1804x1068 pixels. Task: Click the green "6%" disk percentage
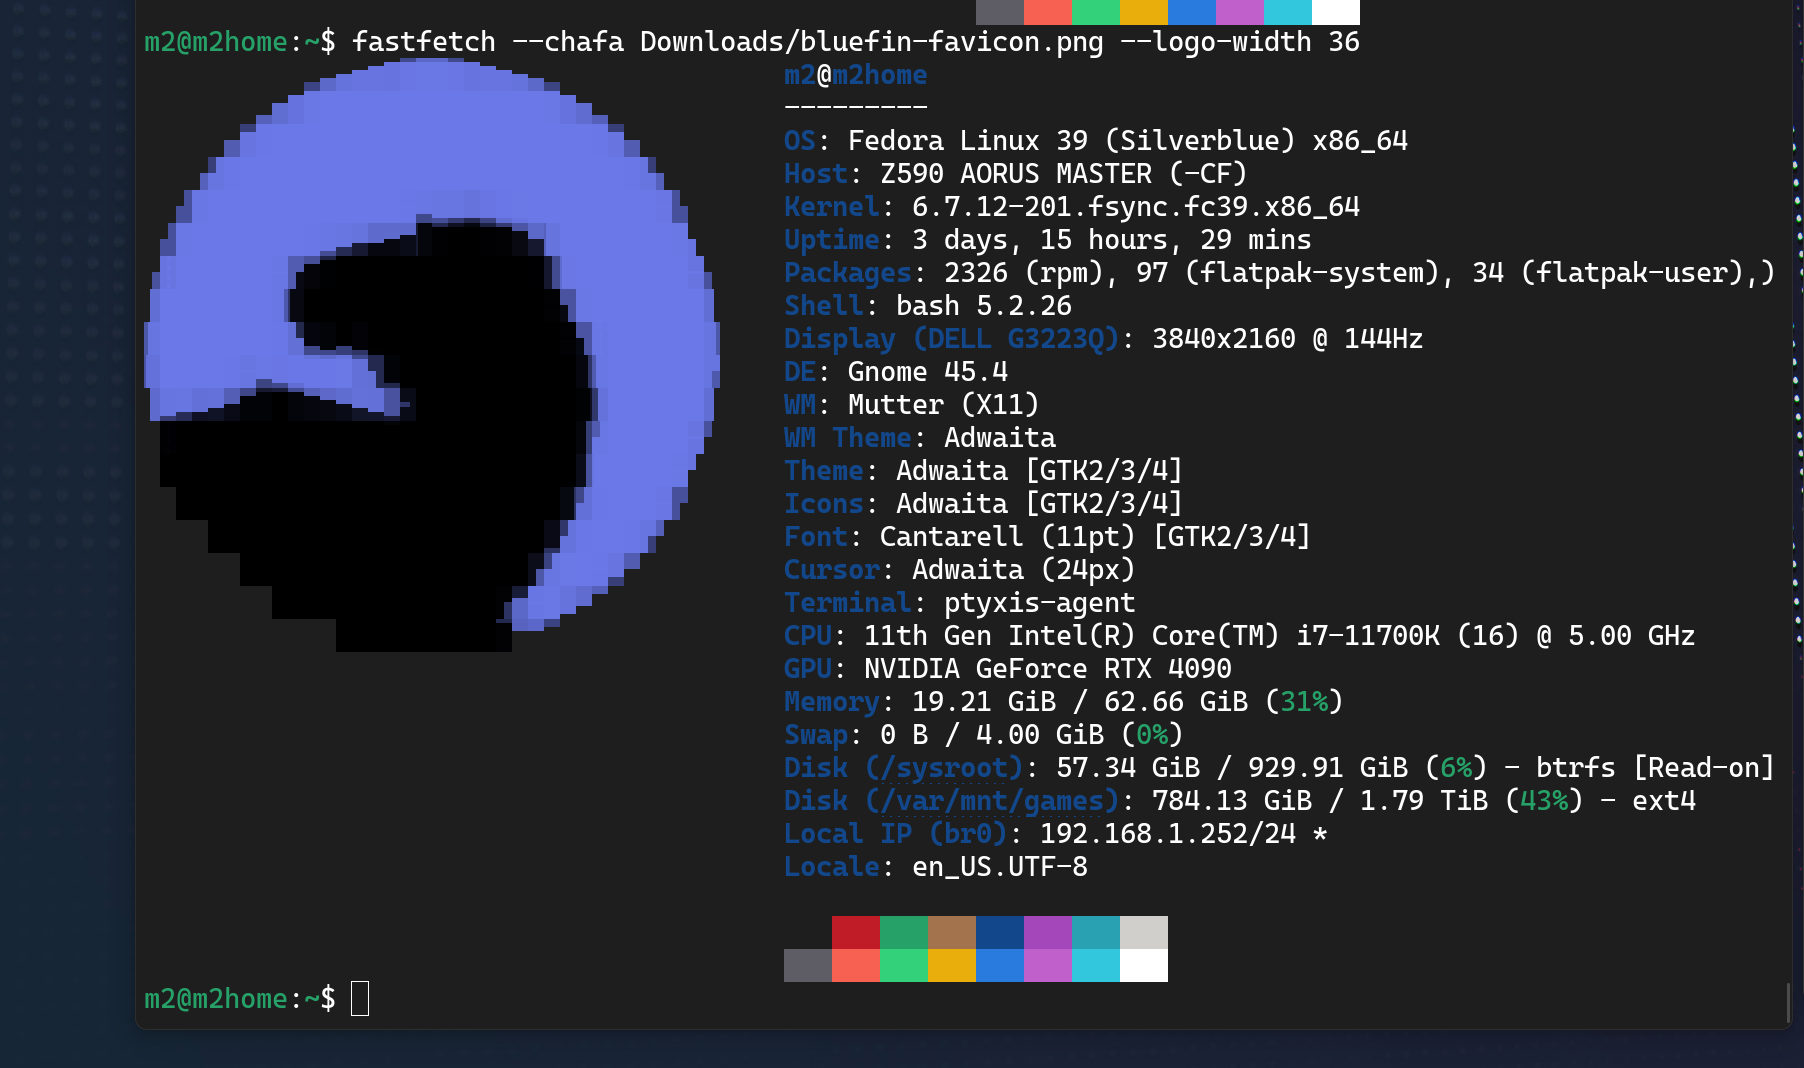(1456, 768)
